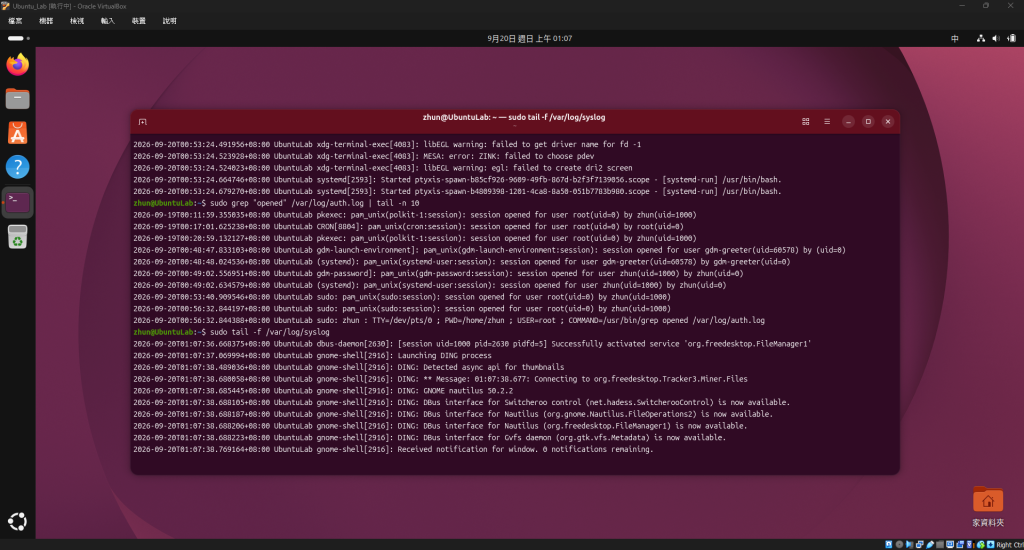The width and height of the screenshot is (1024, 550).
Task: Open the 輸入 menu in VirtualBox
Action: coord(108,21)
